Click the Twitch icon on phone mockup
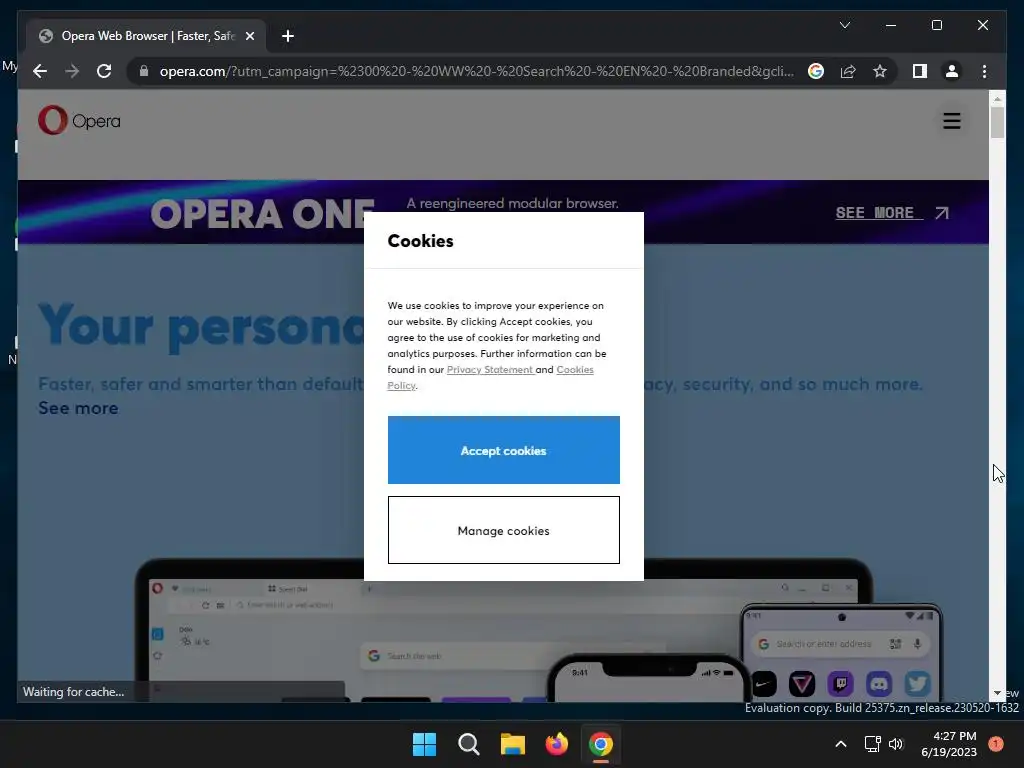The image size is (1024, 768). (840, 684)
